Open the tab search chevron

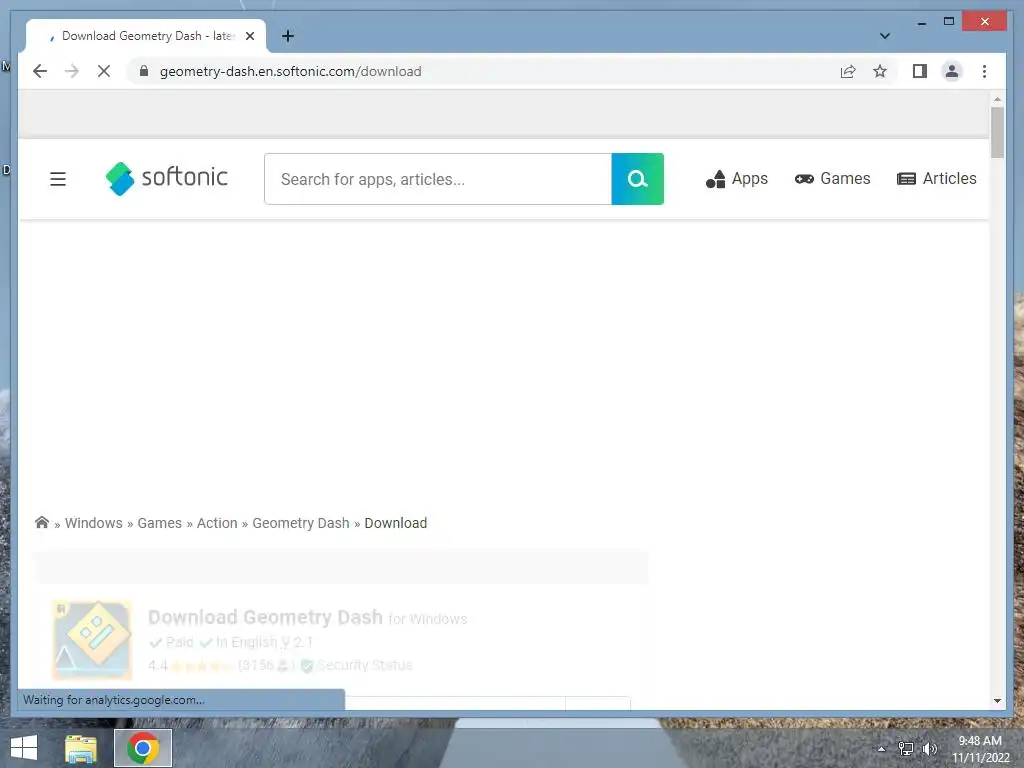(884, 36)
